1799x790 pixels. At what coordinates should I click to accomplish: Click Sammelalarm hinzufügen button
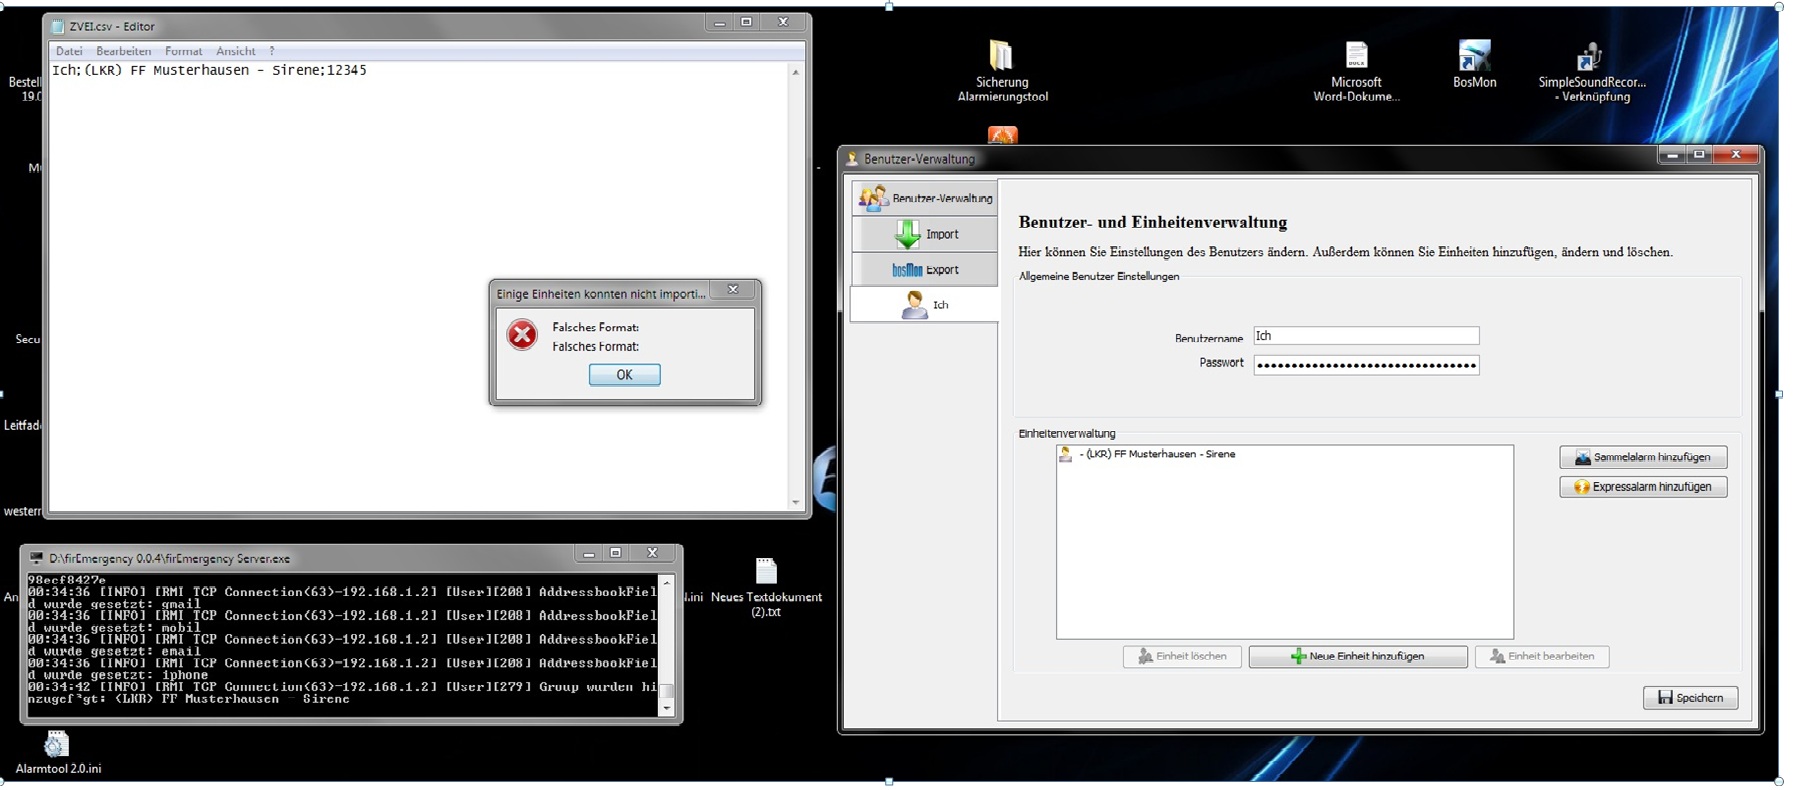click(1642, 457)
